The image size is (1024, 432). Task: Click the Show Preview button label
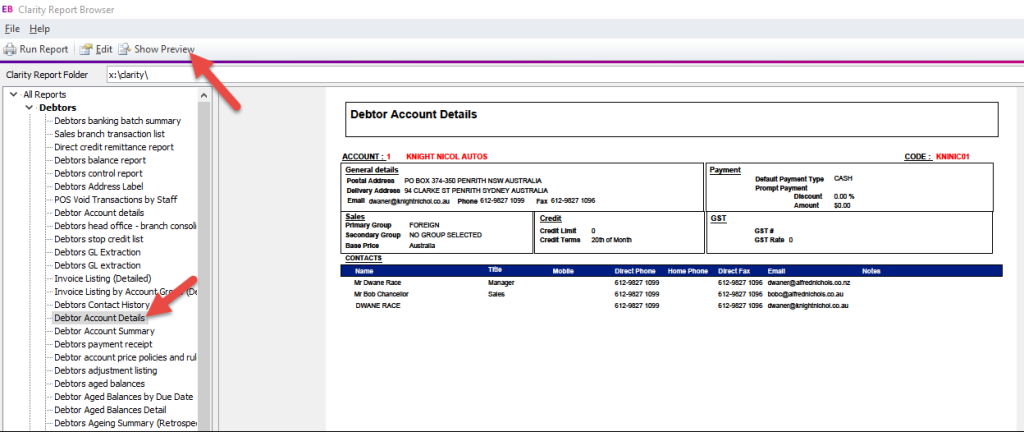[x=164, y=49]
